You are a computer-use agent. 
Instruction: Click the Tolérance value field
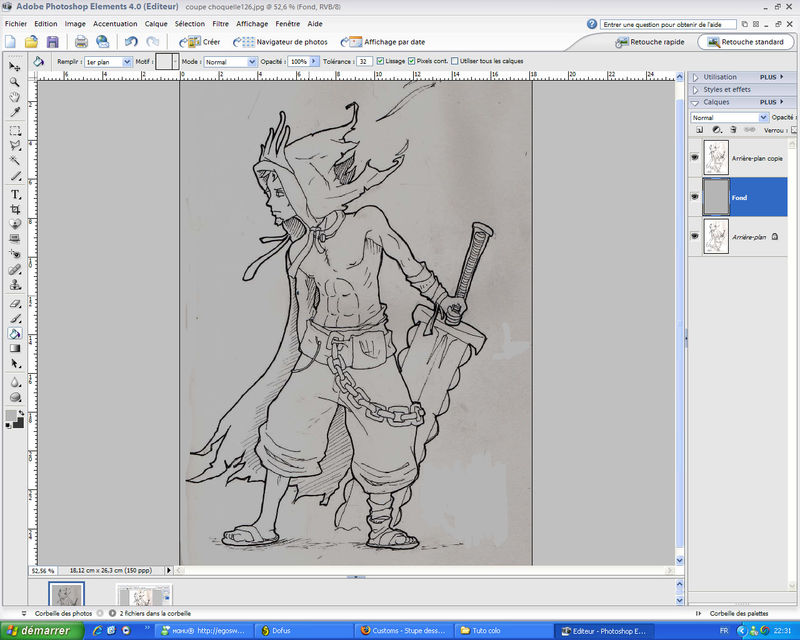tap(364, 62)
